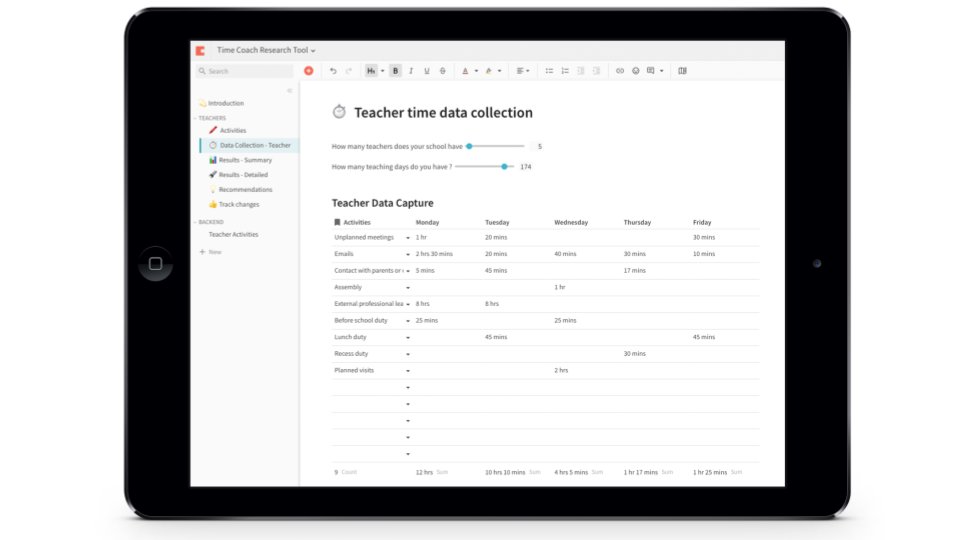Collapse the BACKEND section

tap(195, 222)
